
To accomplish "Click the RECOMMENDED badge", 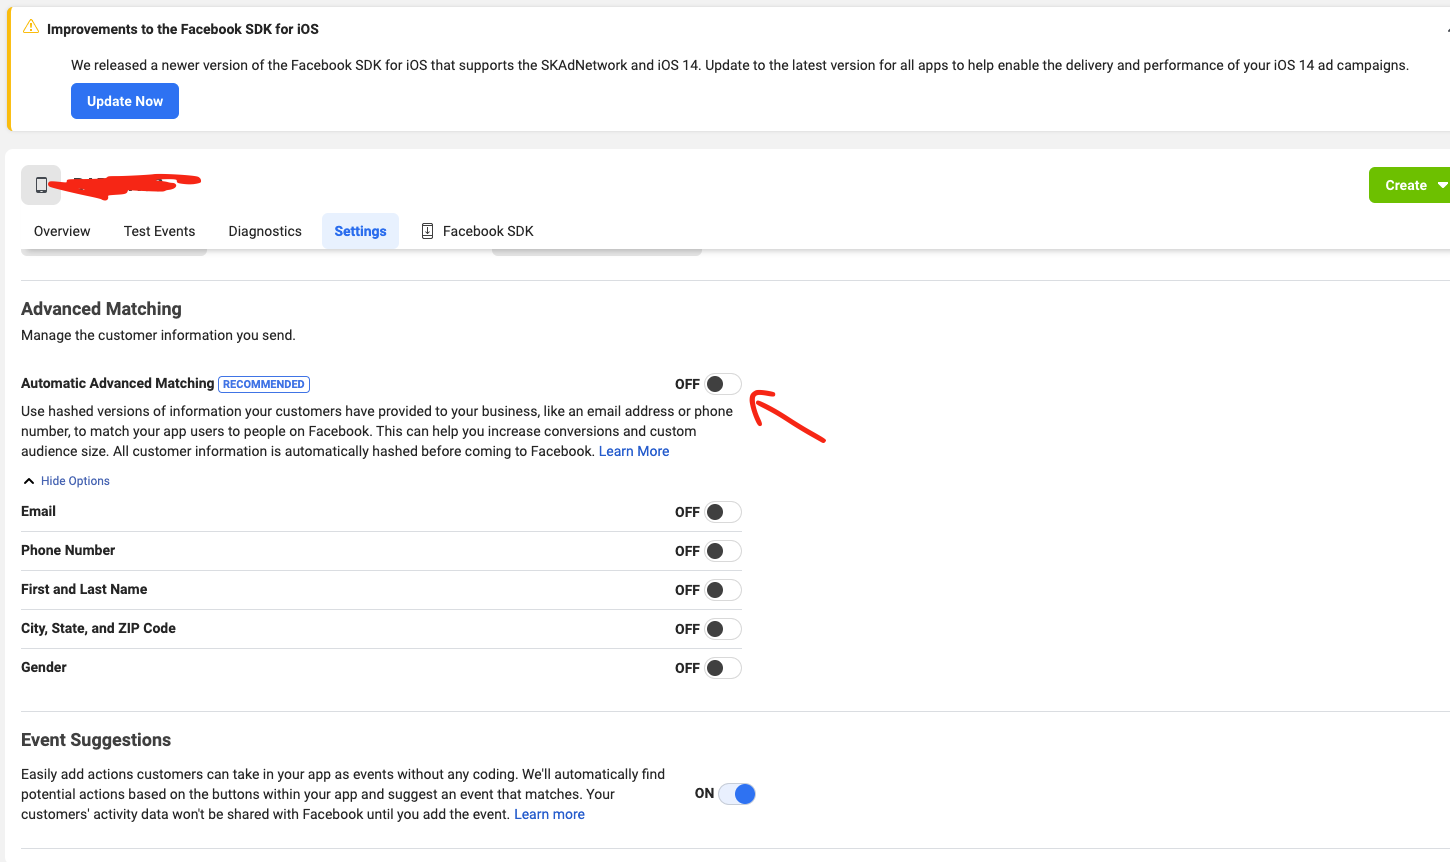I will [263, 383].
